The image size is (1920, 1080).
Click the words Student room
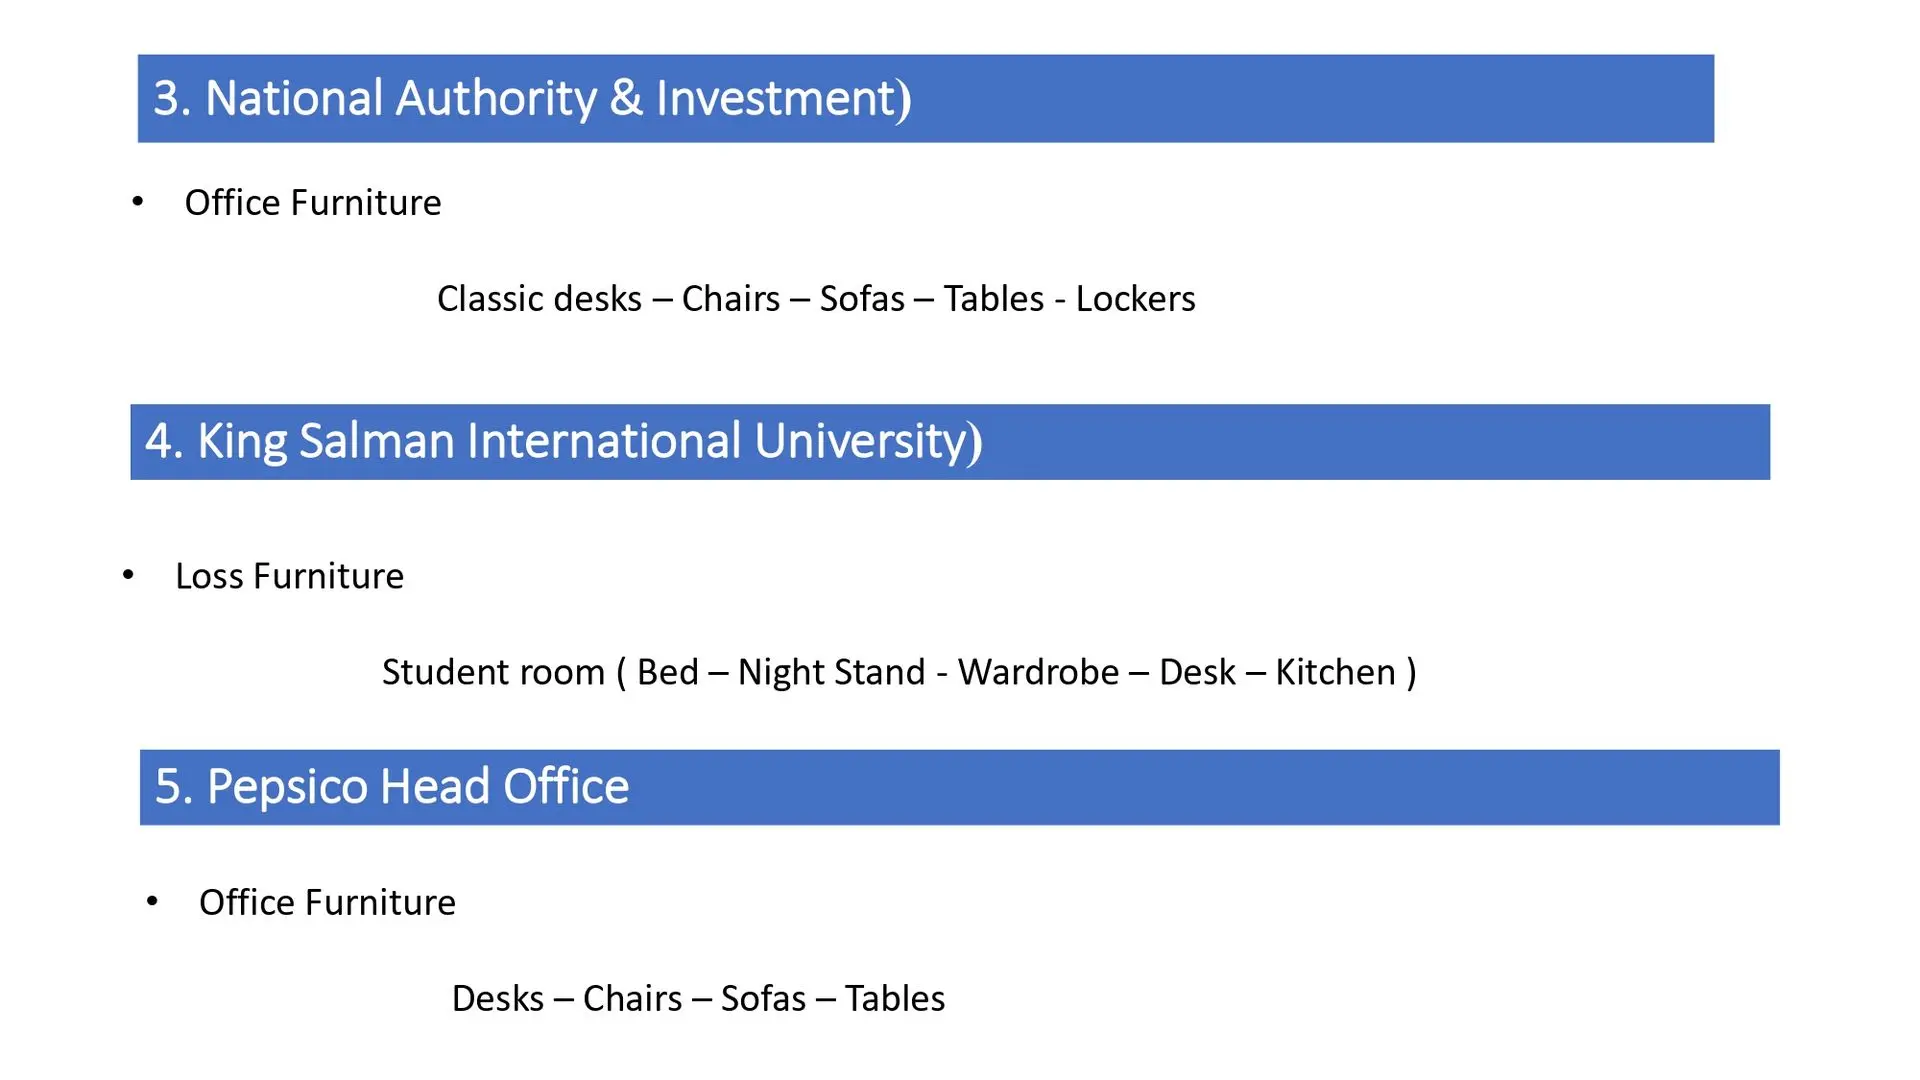(x=493, y=673)
